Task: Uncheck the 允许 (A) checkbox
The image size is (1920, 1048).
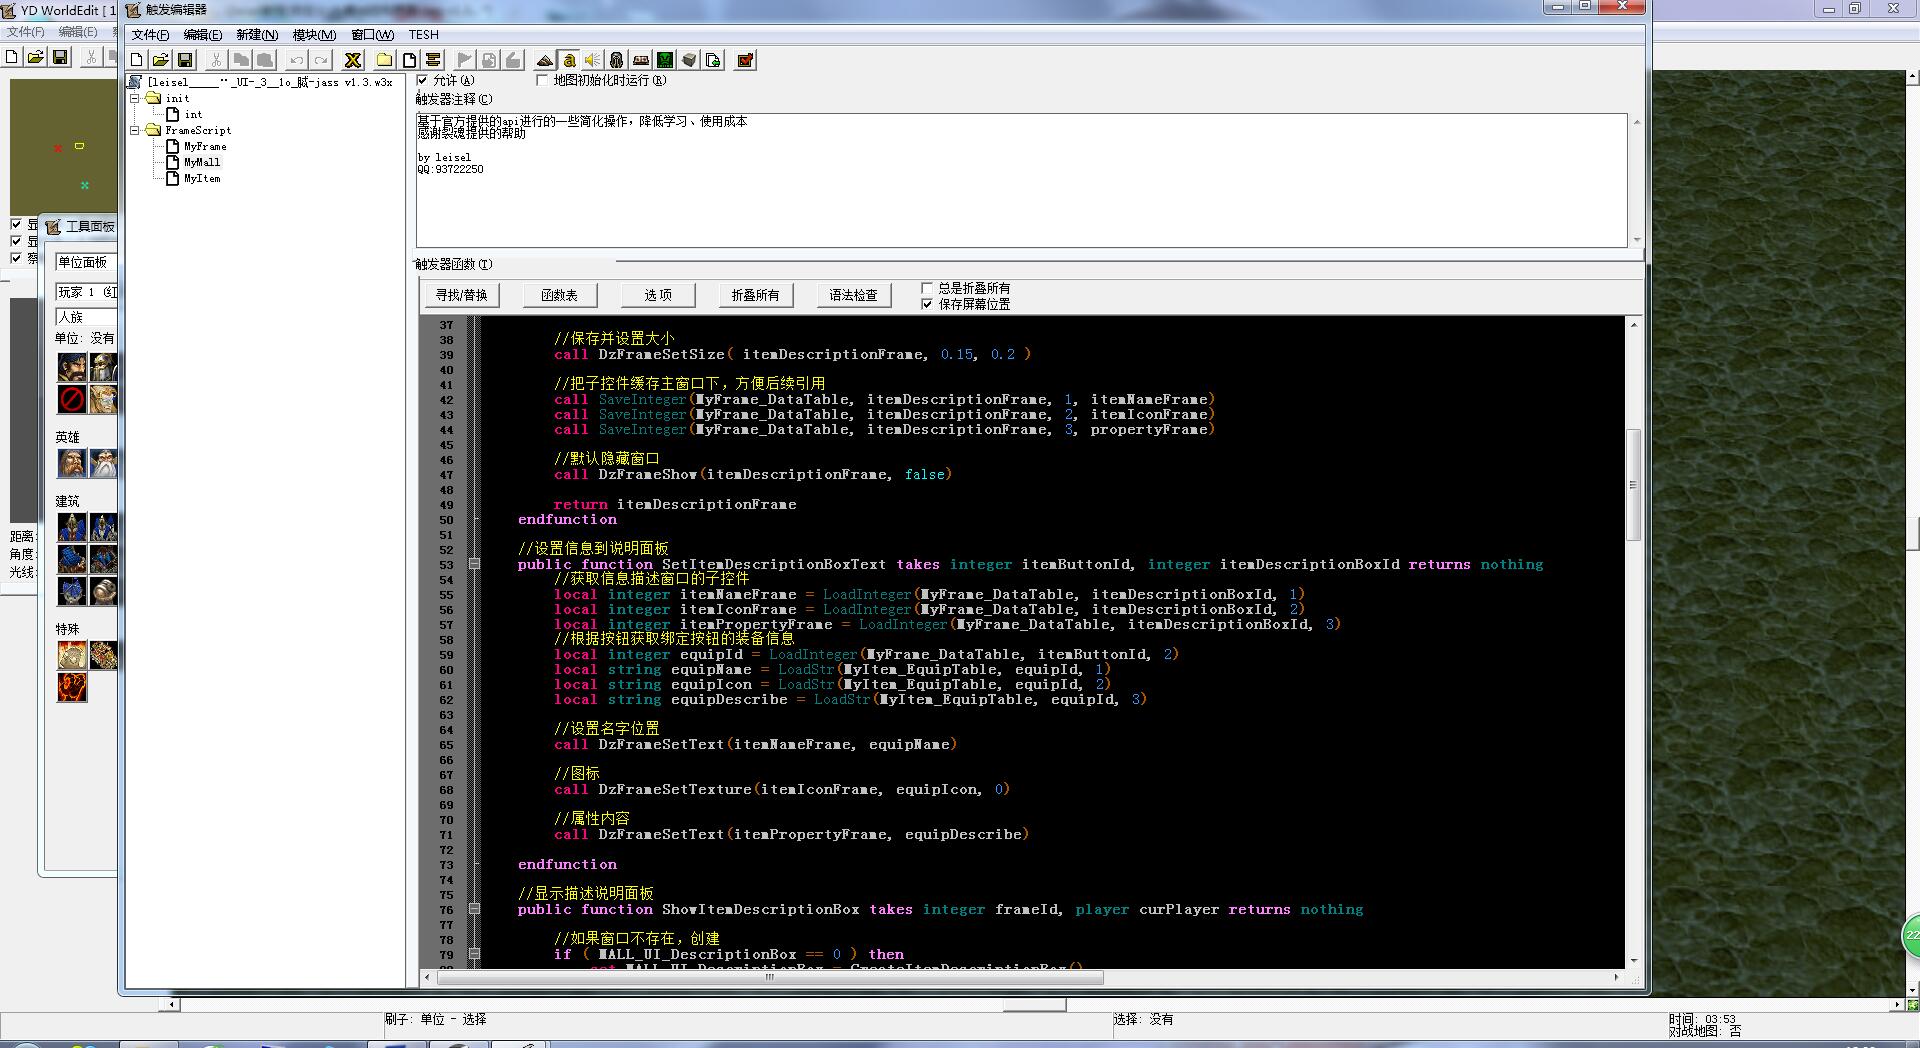Action: pos(423,80)
